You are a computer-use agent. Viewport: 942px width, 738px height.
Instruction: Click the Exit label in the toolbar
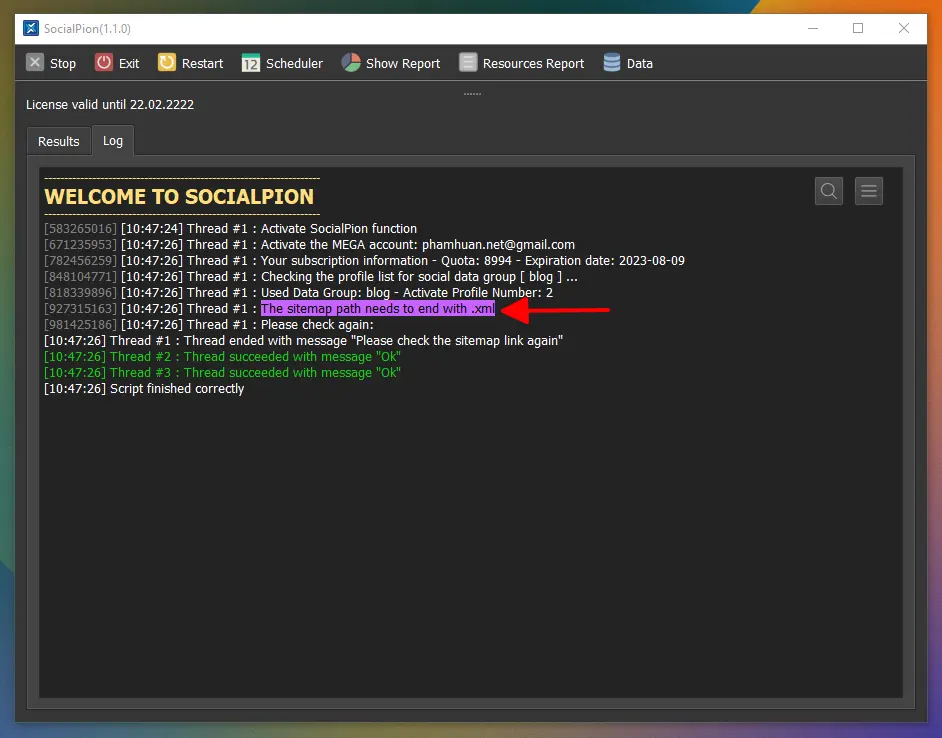pos(129,64)
